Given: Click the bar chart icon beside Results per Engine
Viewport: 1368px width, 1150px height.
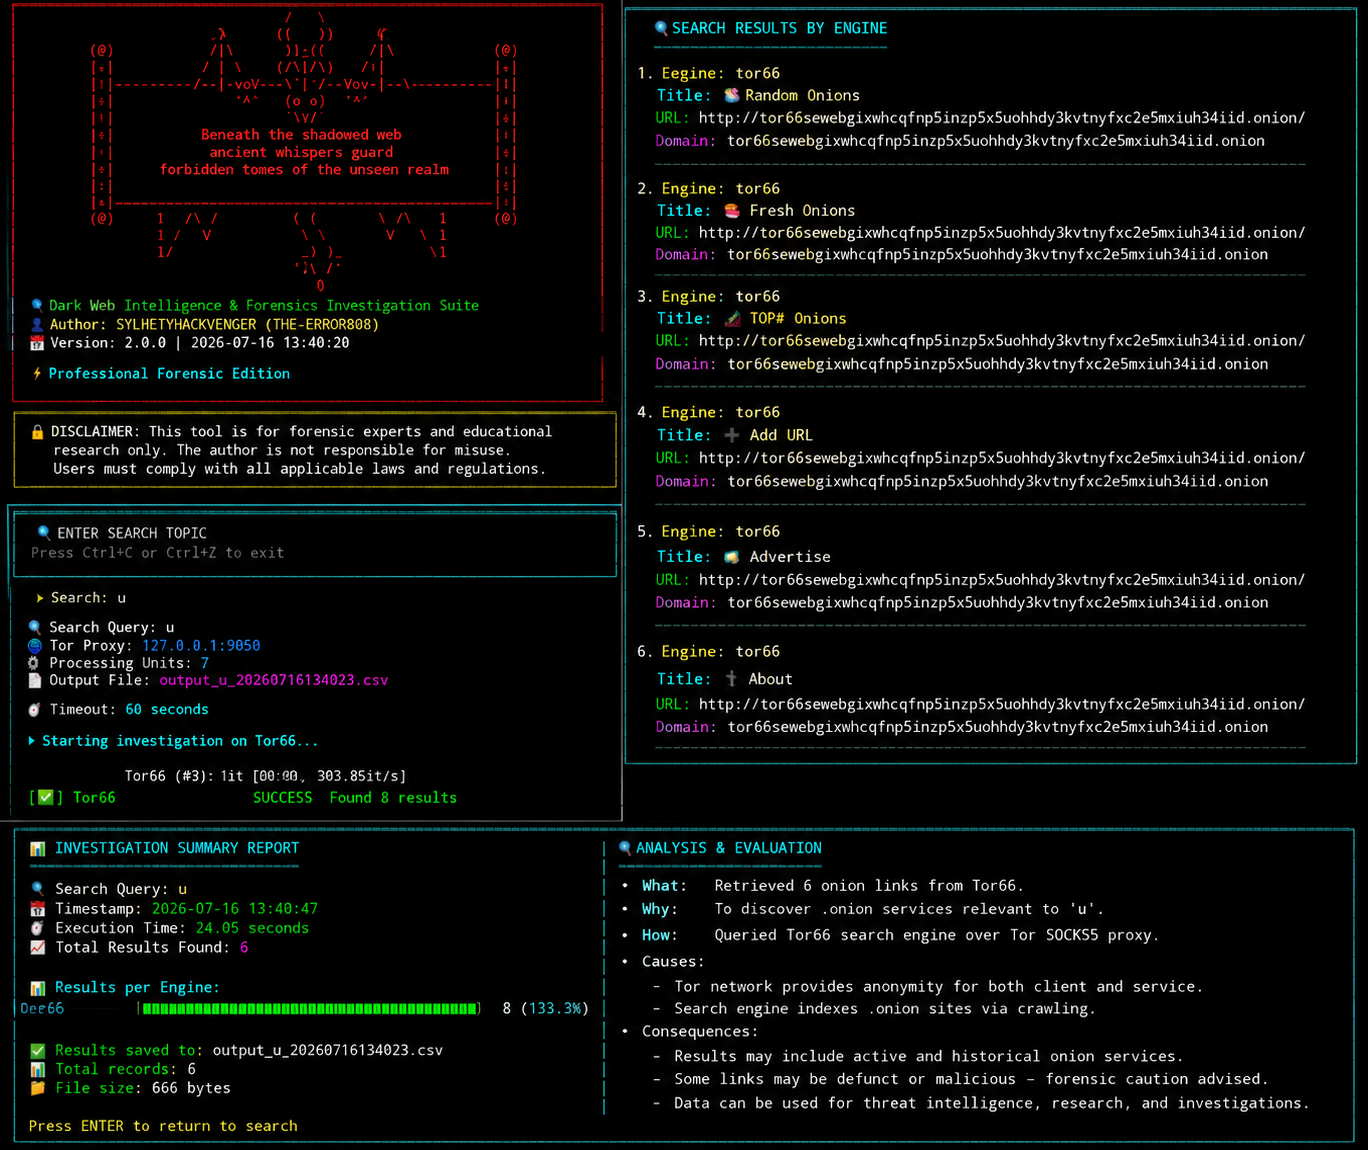Looking at the screenshot, I should (38, 988).
